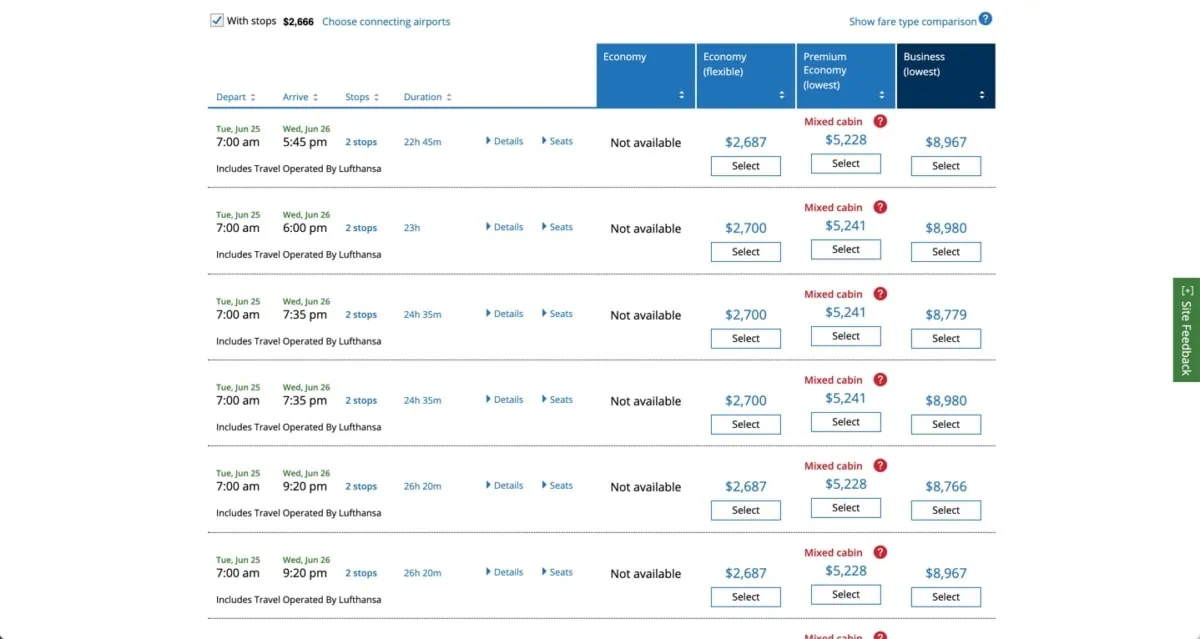Open Show fare type comparison link
Image resolution: width=1200 pixels, height=639 pixels.
point(912,21)
